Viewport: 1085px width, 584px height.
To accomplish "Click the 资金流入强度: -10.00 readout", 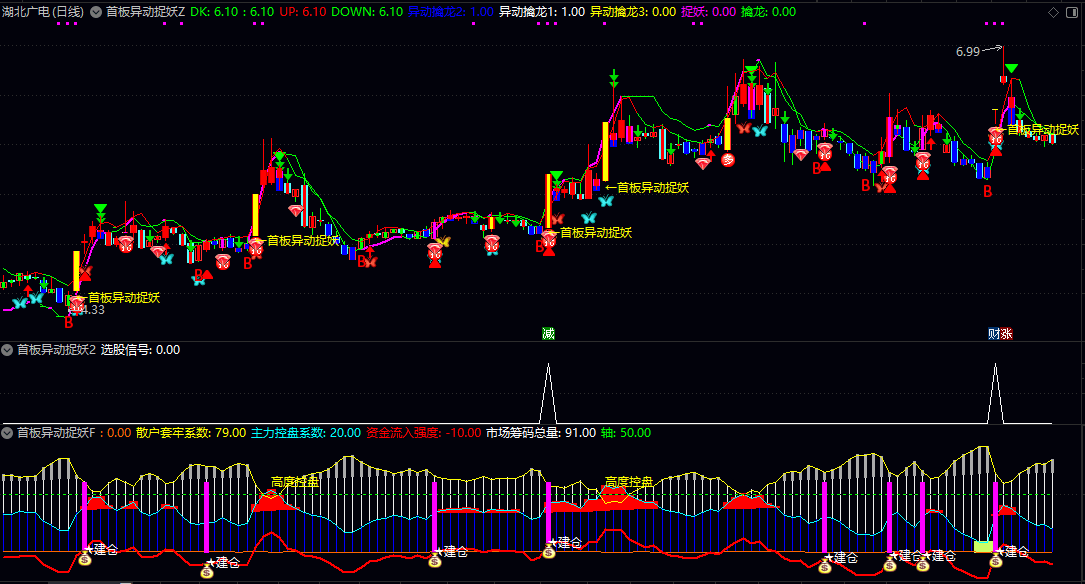I will point(423,433).
